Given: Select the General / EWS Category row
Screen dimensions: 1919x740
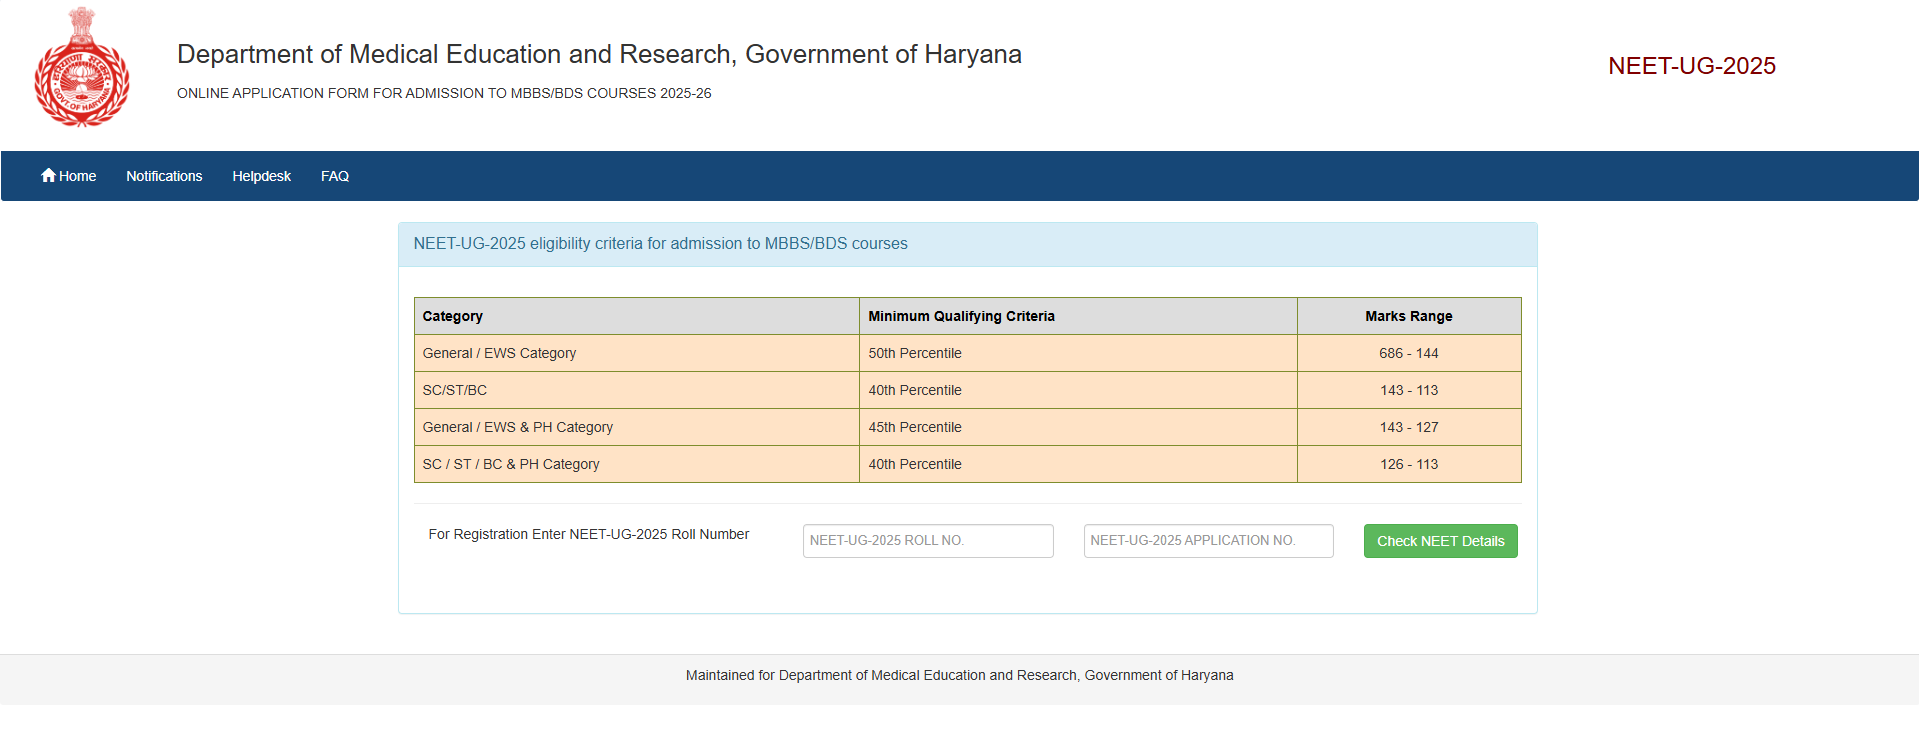Looking at the screenshot, I should pyautogui.click(x=499, y=353).
